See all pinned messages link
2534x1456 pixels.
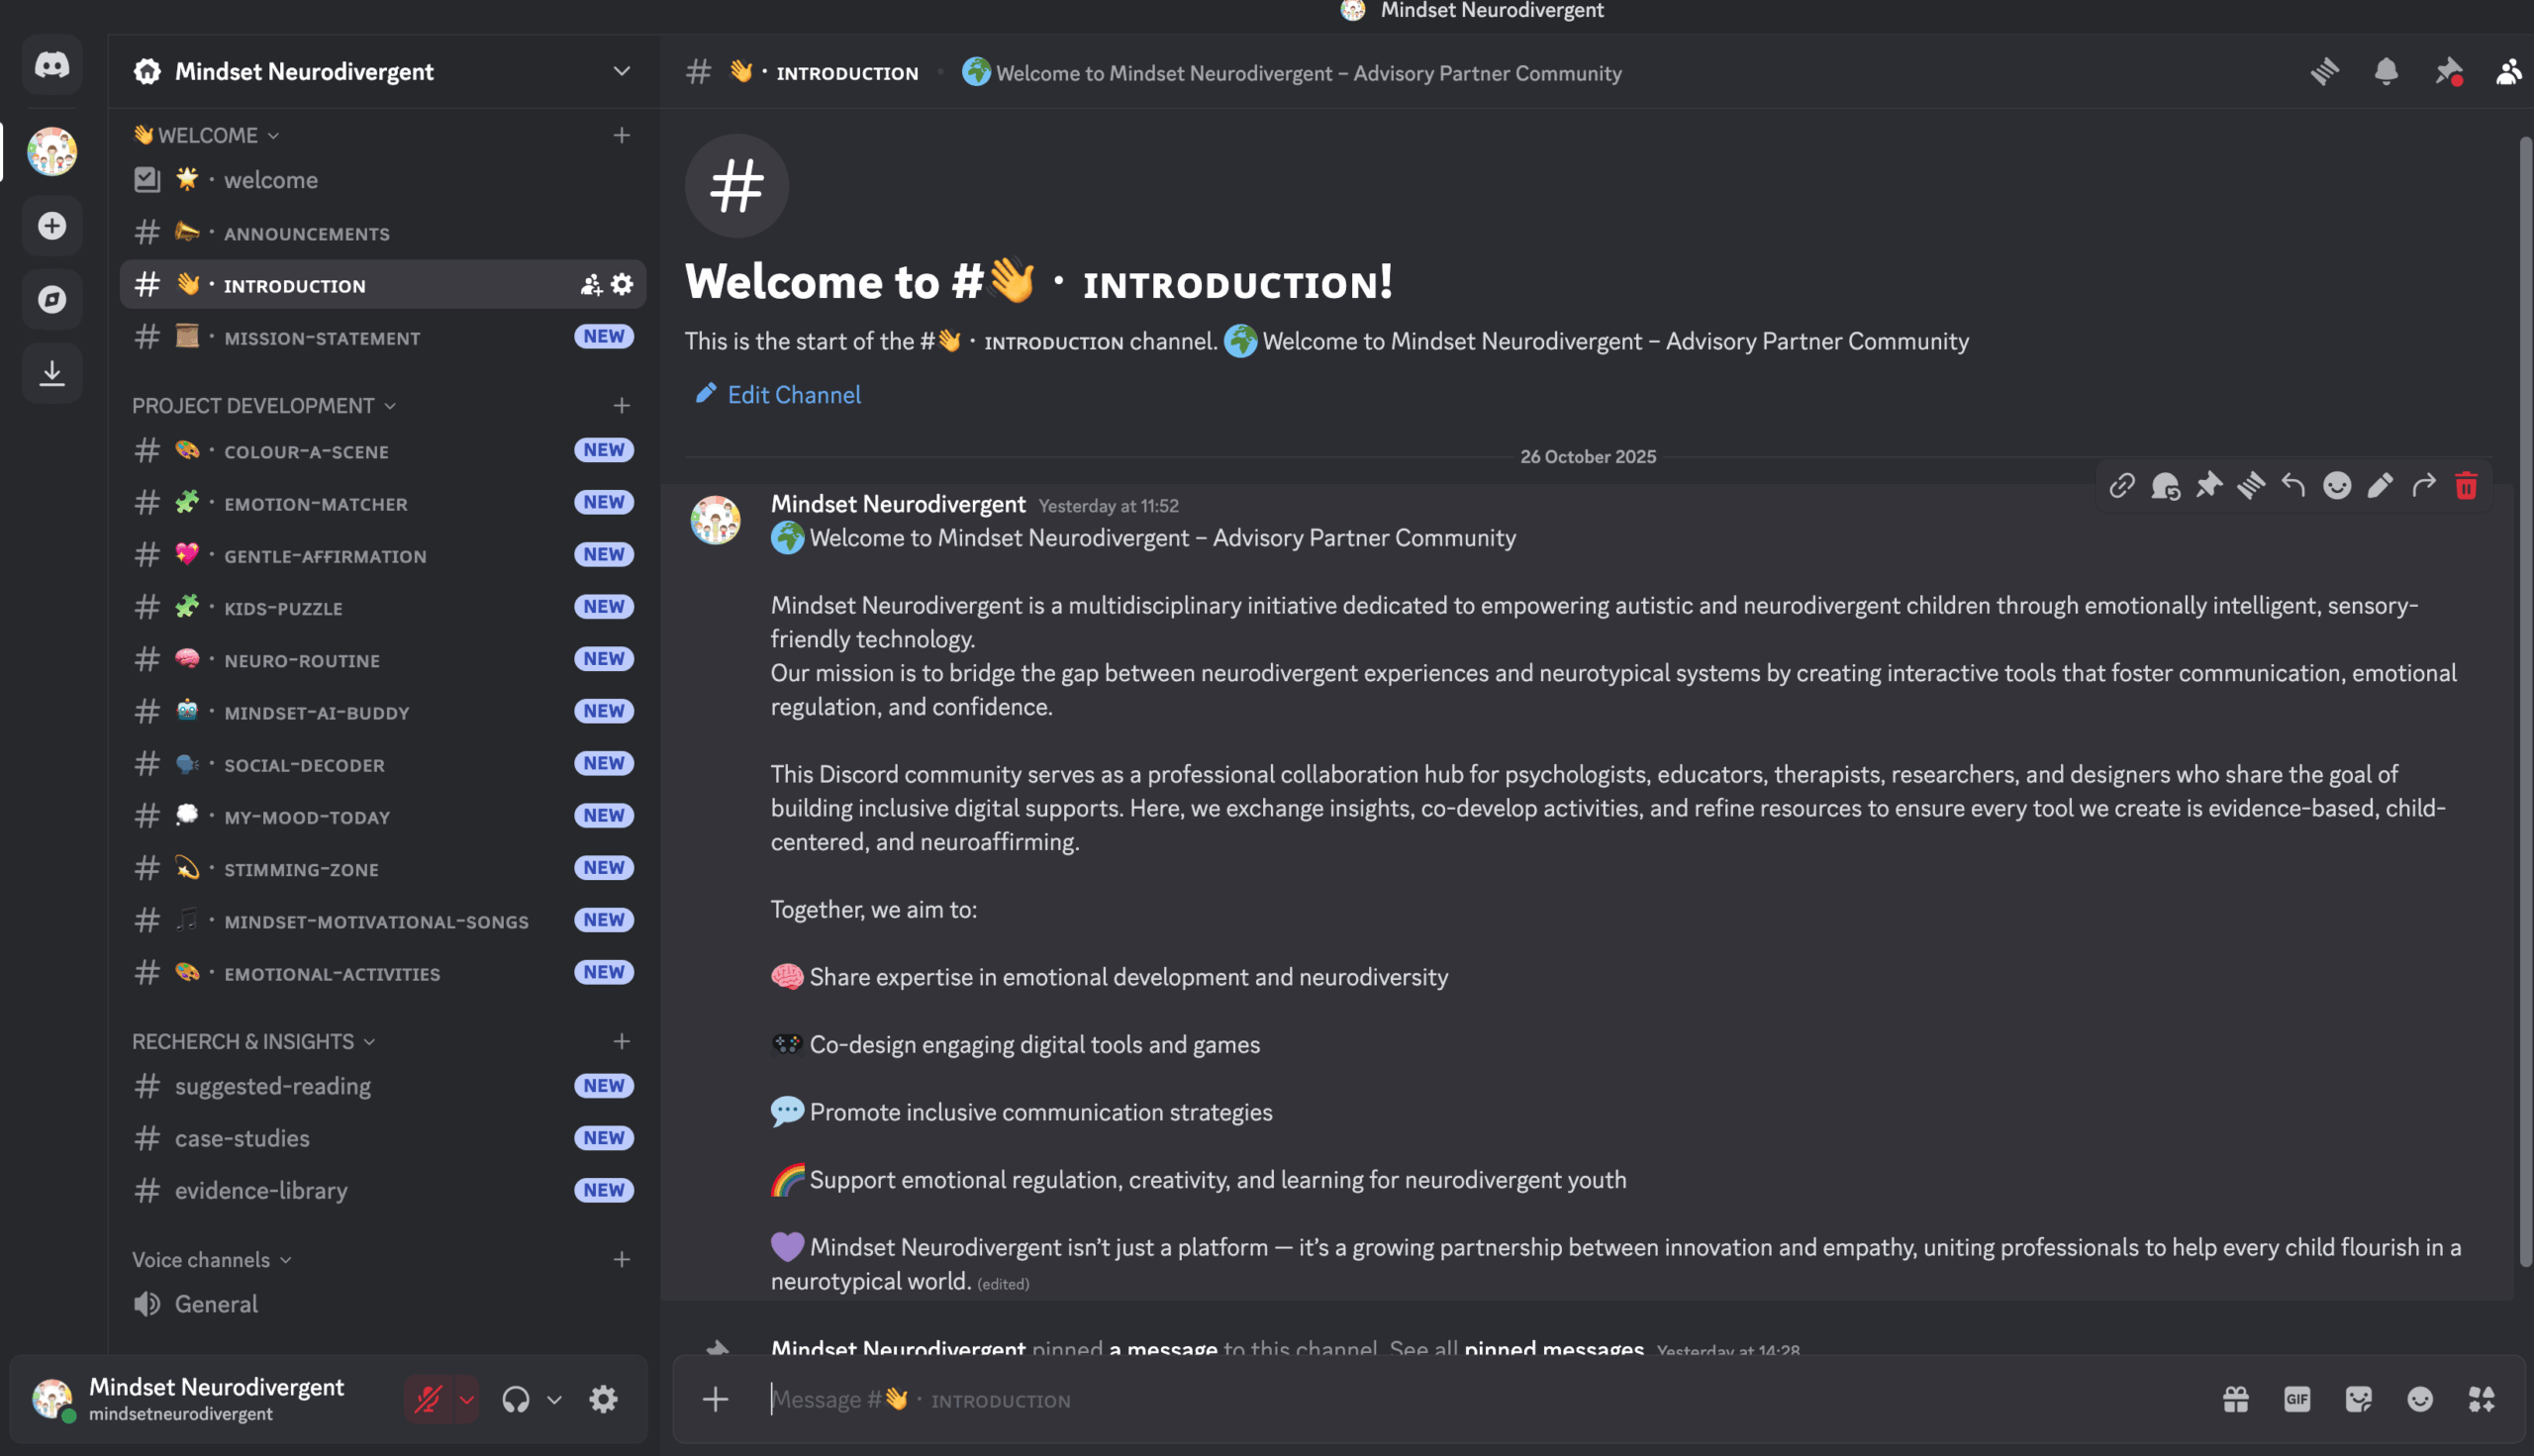[x=1554, y=1348]
